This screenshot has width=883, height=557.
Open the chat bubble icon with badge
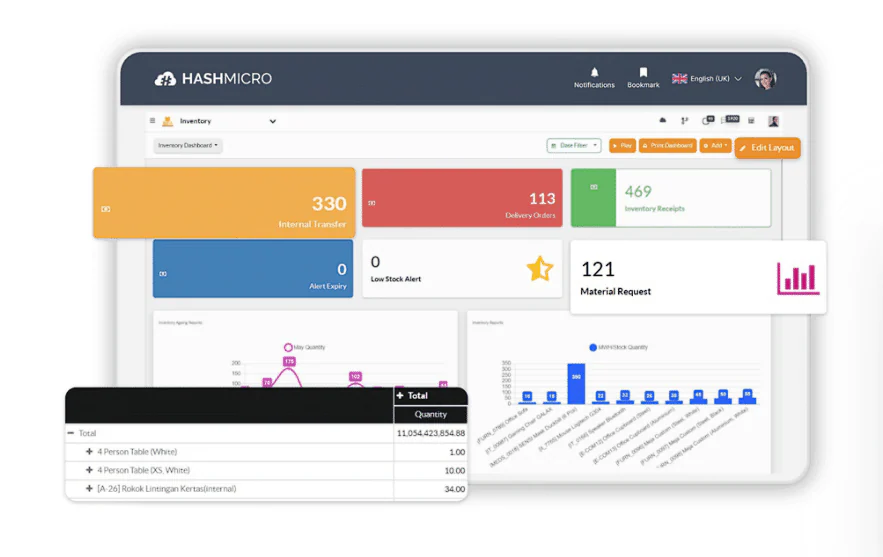pos(708,120)
